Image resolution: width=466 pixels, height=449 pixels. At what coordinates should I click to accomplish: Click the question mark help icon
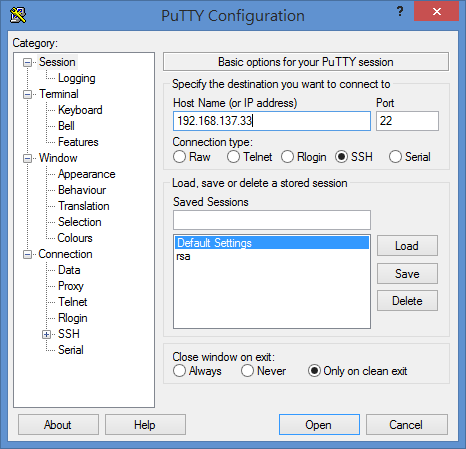click(400, 12)
